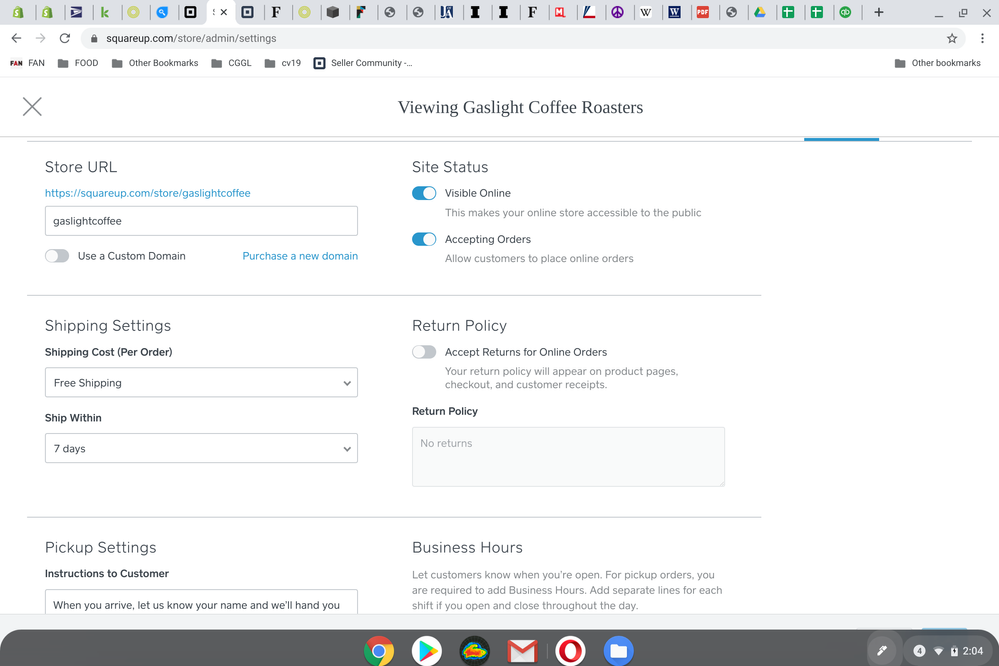This screenshot has height=666, width=999.
Task: Open the FOOD bookmarks folder
Action: click(78, 63)
